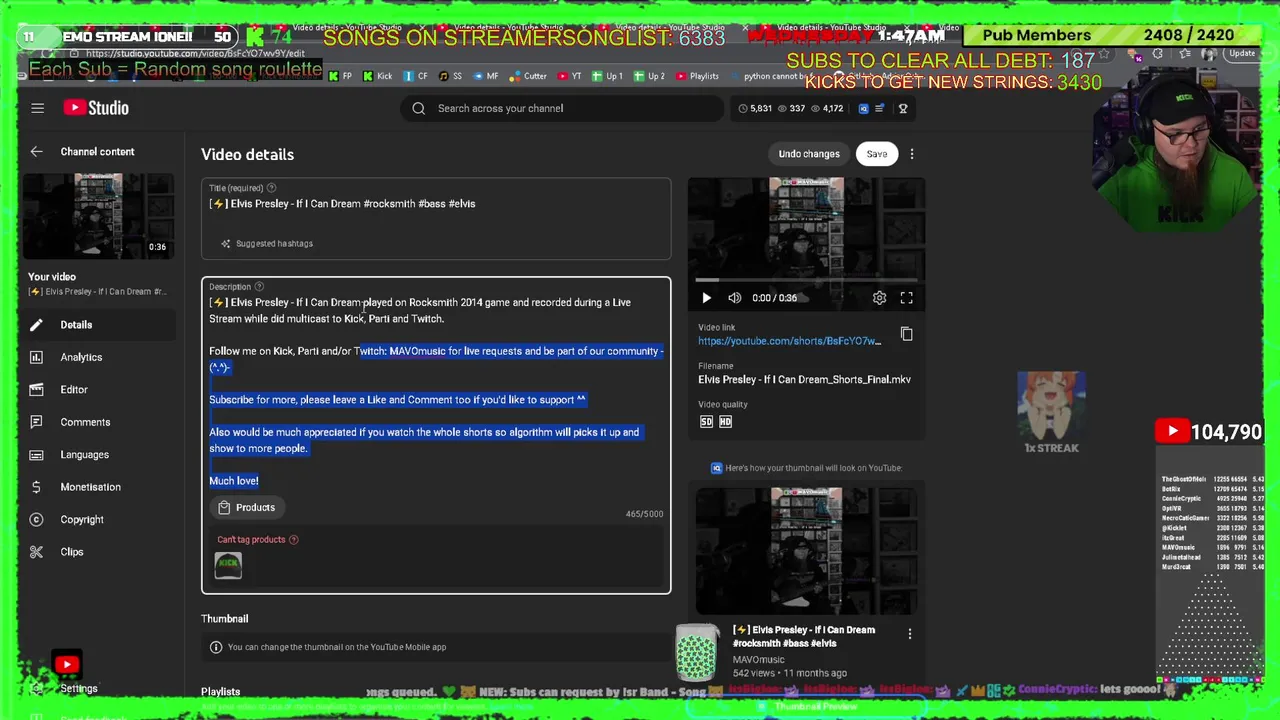
Task: Click the Thumbnail heading
Action: pos(224,619)
